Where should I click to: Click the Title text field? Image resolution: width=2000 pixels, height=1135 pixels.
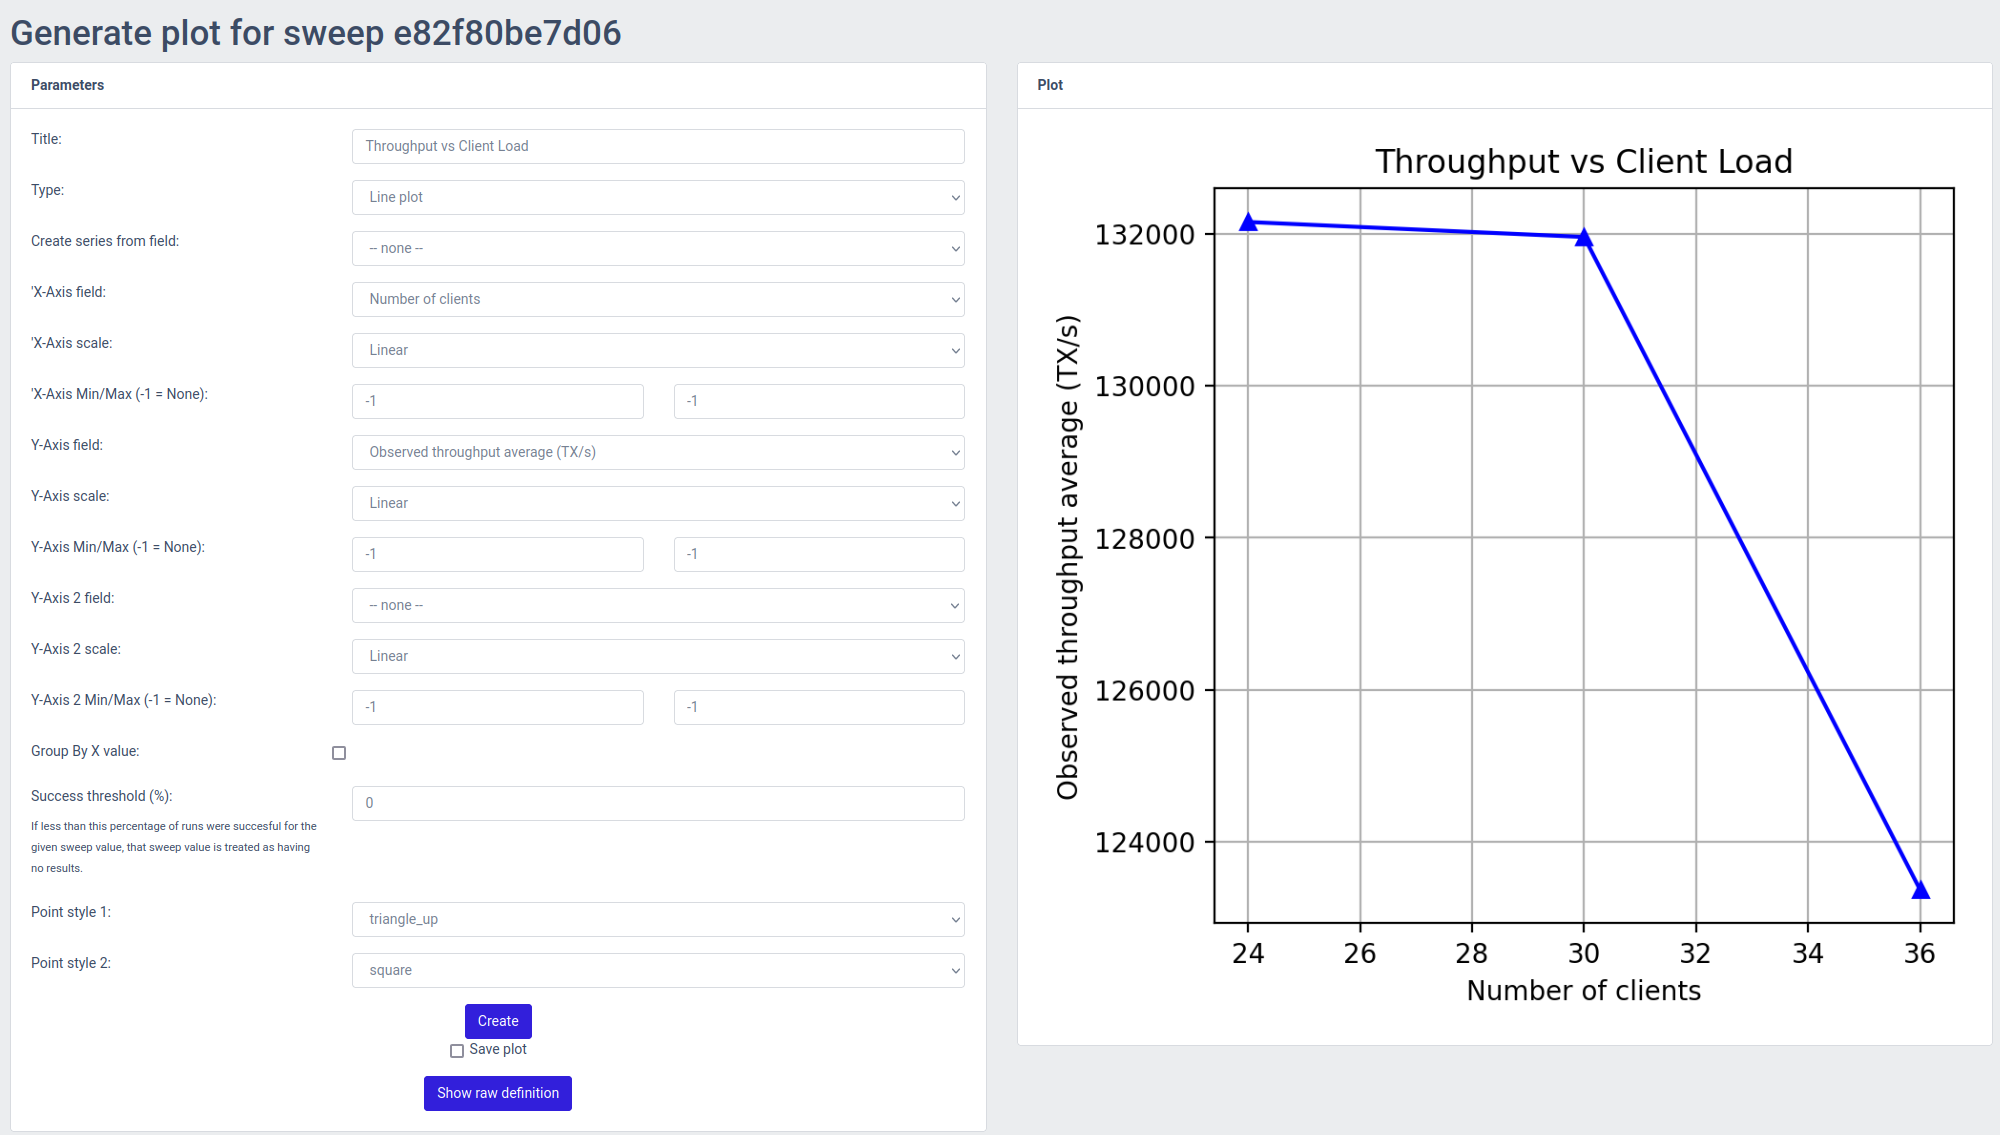tap(657, 146)
